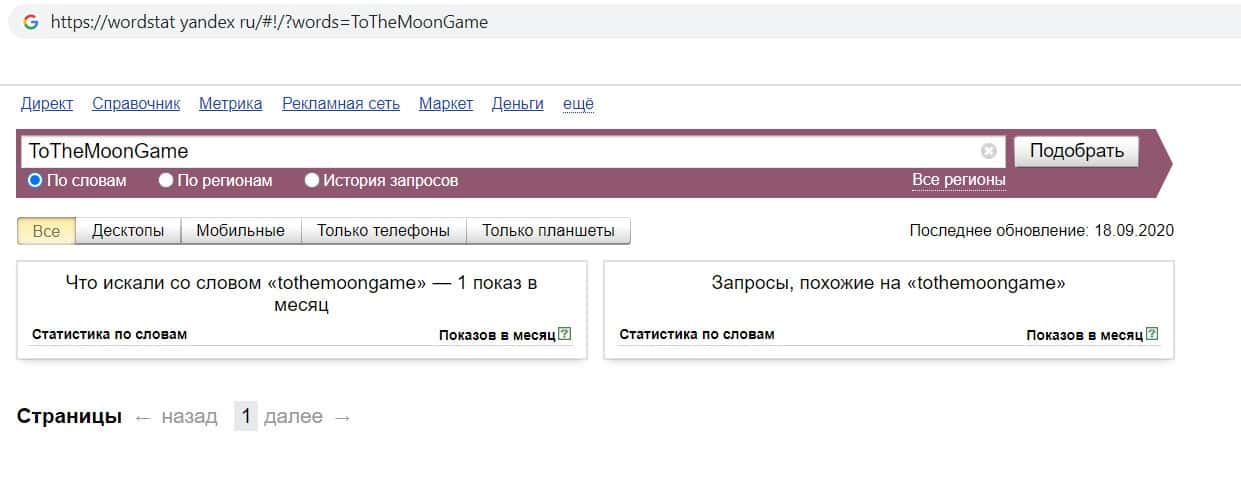Click help icon in right similar-queries panel
This screenshot has height=479, width=1241.
pyautogui.click(x=1152, y=334)
